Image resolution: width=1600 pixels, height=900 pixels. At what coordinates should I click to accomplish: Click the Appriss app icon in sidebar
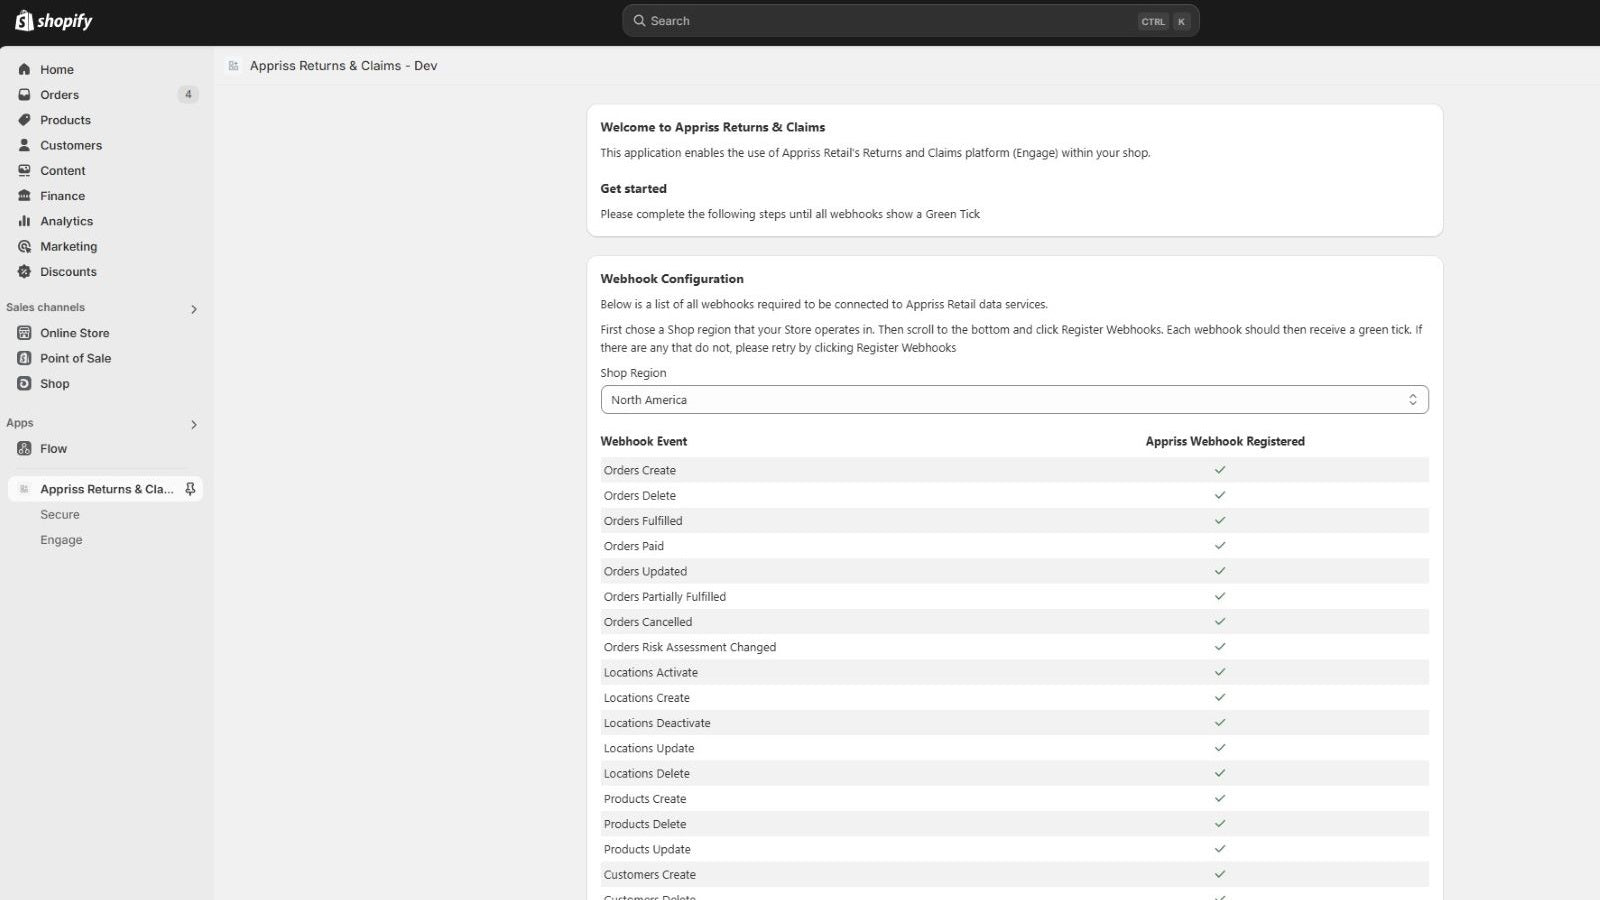coord(24,489)
